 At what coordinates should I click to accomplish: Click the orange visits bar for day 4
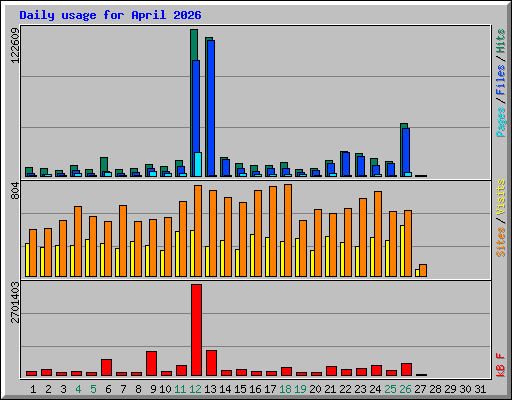[x=78, y=241]
